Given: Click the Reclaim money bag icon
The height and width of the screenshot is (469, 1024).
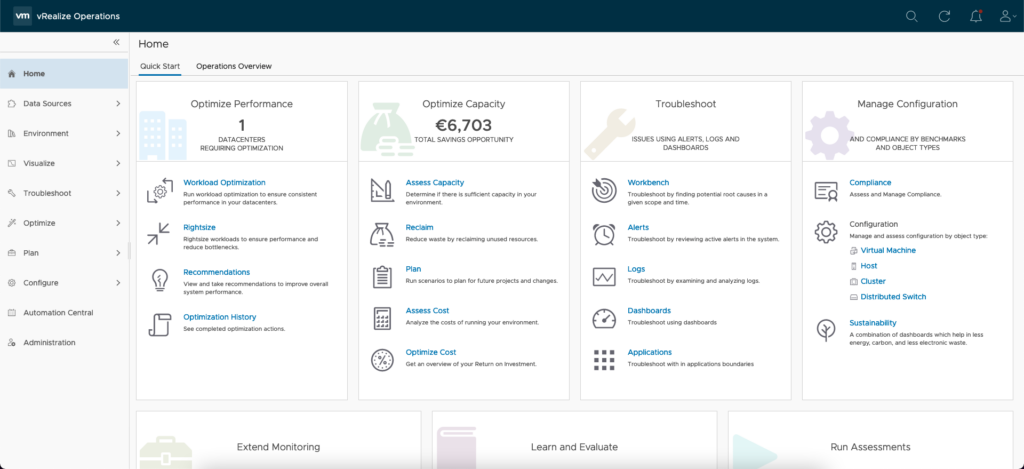Looking at the screenshot, I should pos(381,234).
